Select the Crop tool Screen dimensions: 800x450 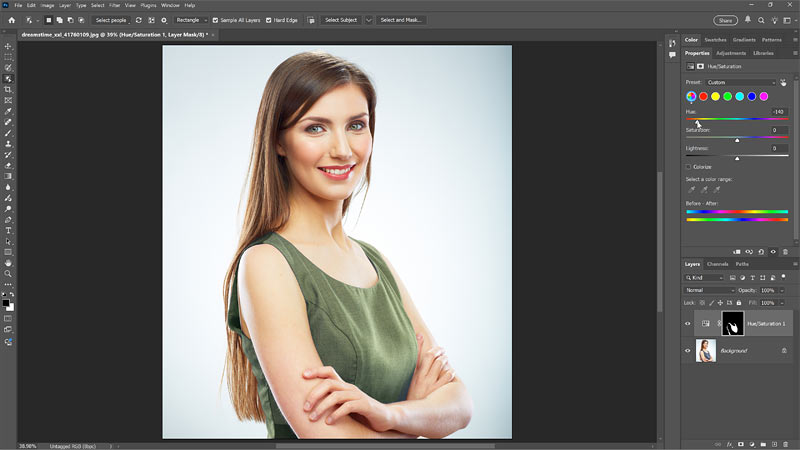[8, 90]
